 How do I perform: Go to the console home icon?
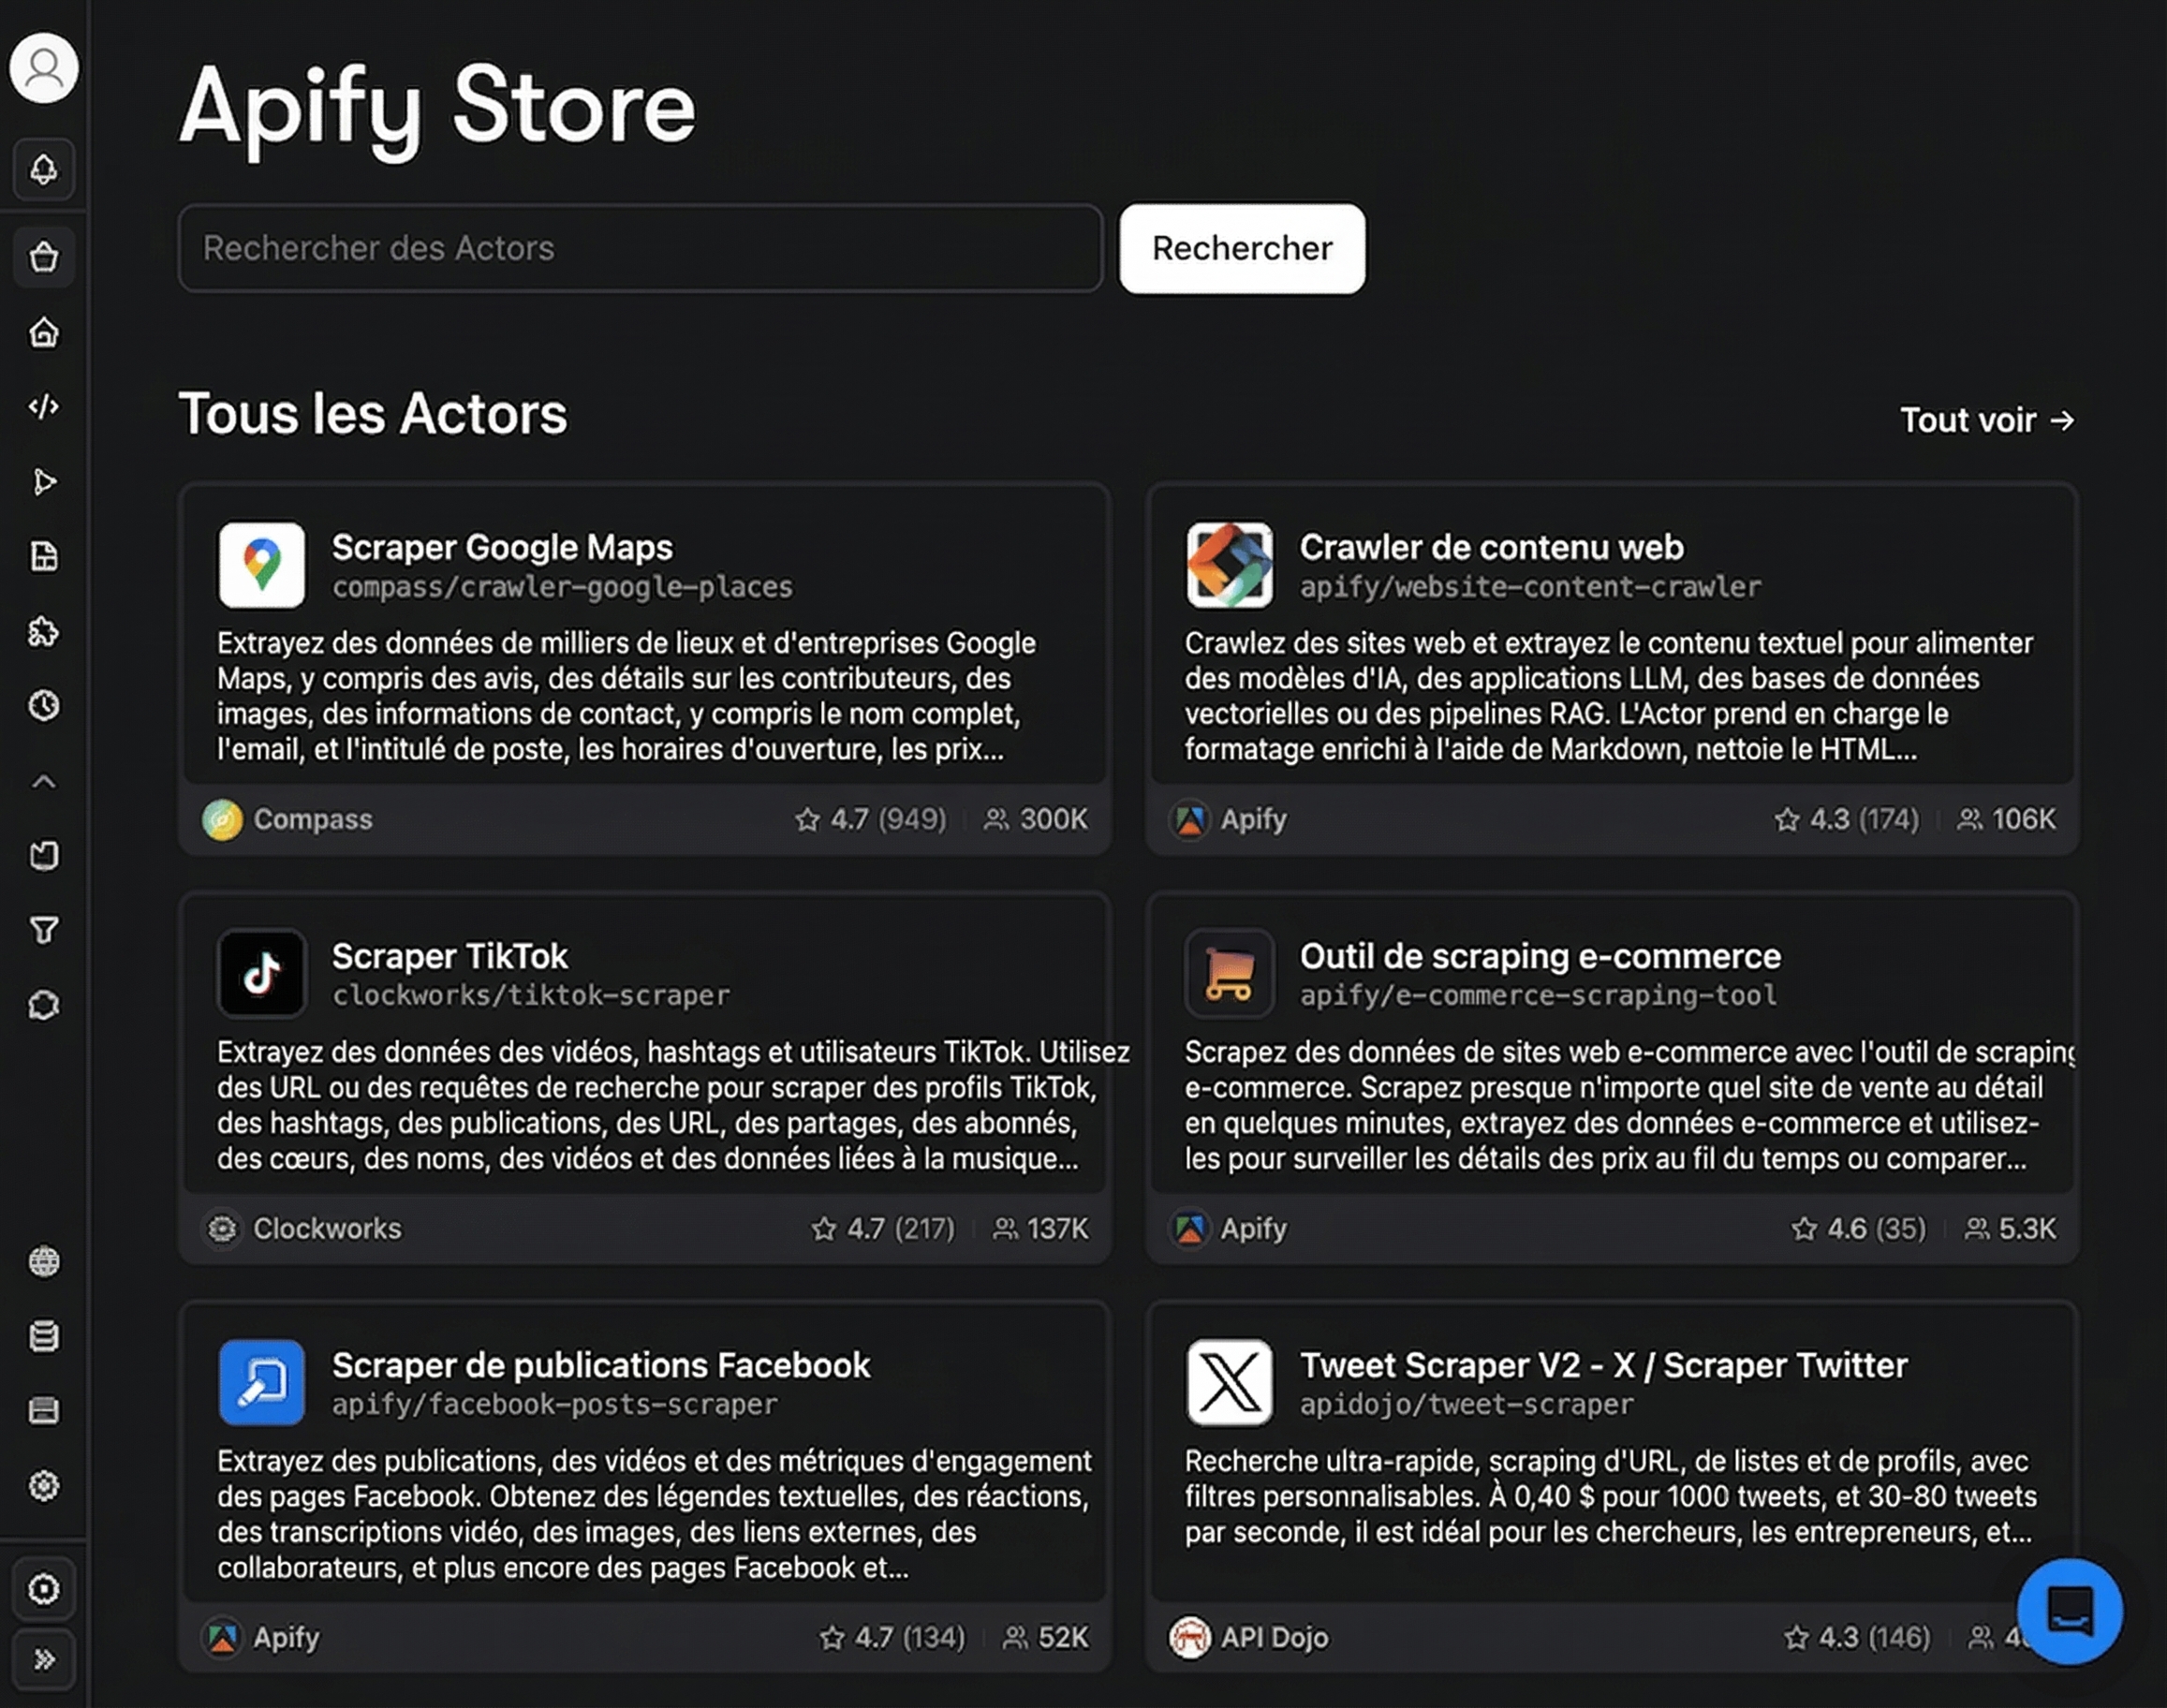pos(44,334)
